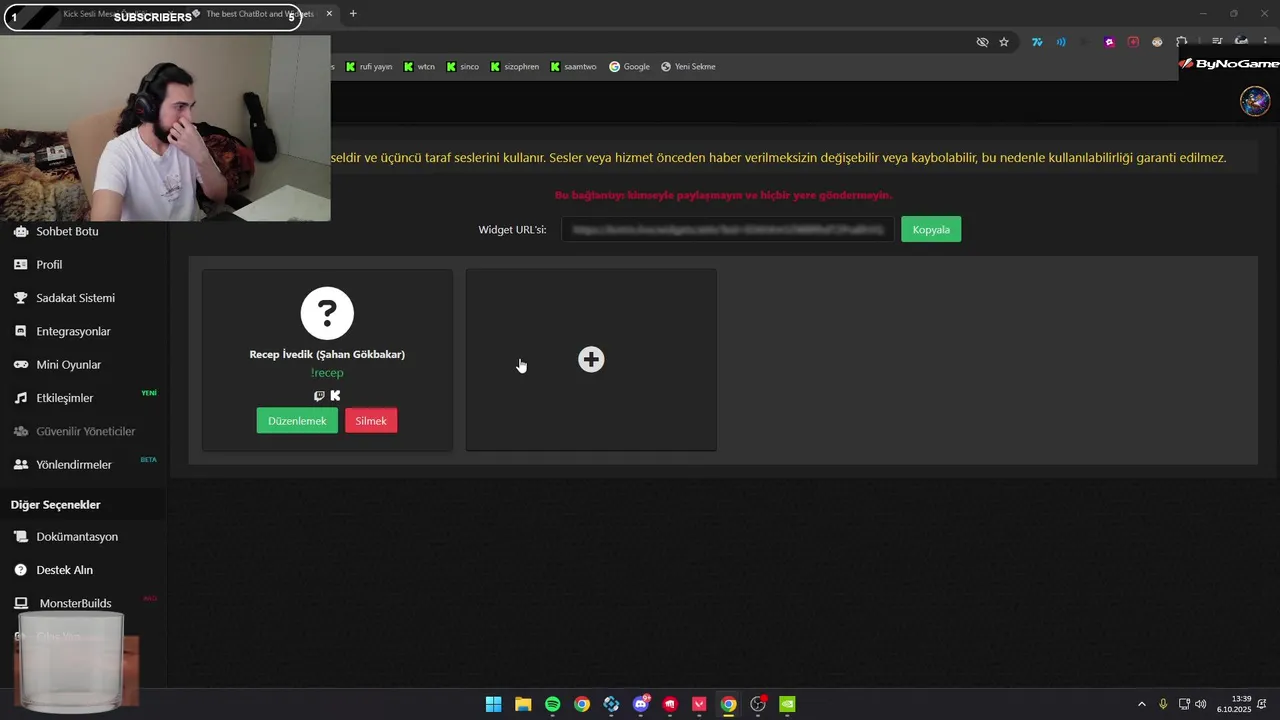Image resolution: width=1280 pixels, height=720 pixels.
Task: Open the sinco bookmark
Action: (463, 67)
